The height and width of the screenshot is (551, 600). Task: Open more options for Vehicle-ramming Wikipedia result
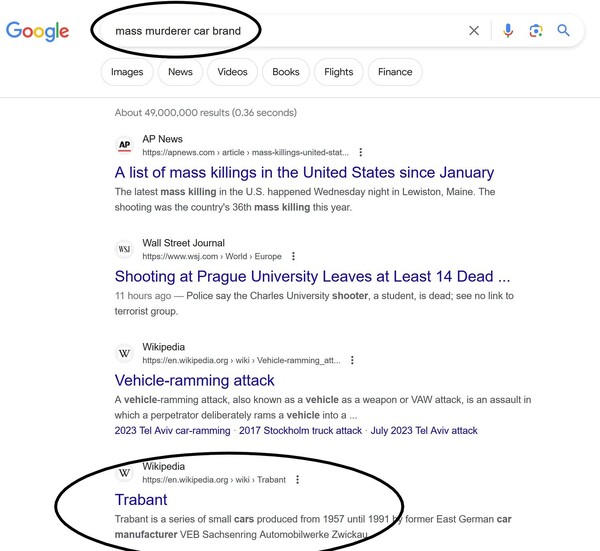(x=352, y=361)
